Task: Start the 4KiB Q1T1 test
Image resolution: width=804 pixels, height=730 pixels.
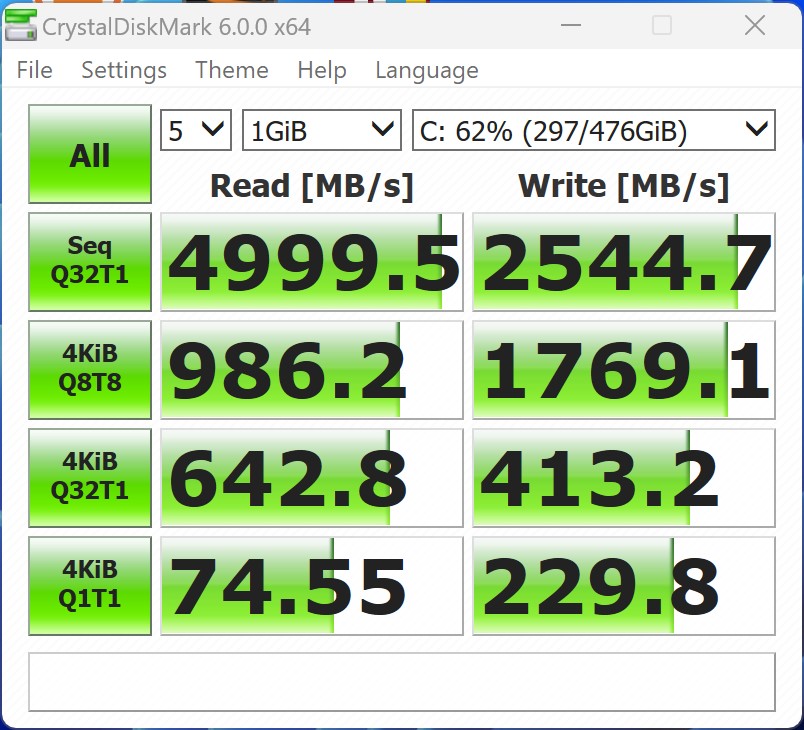Action: (90, 586)
